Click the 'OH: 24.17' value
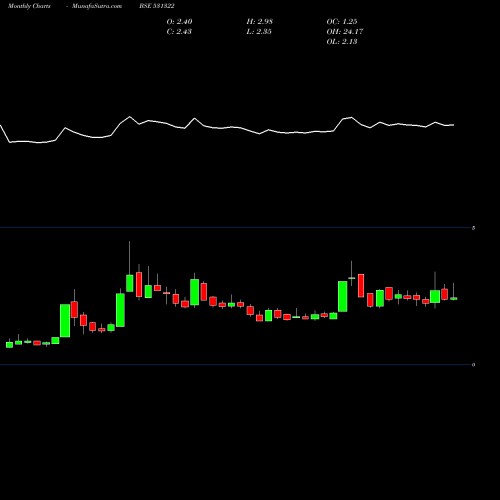 (x=345, y=31)
